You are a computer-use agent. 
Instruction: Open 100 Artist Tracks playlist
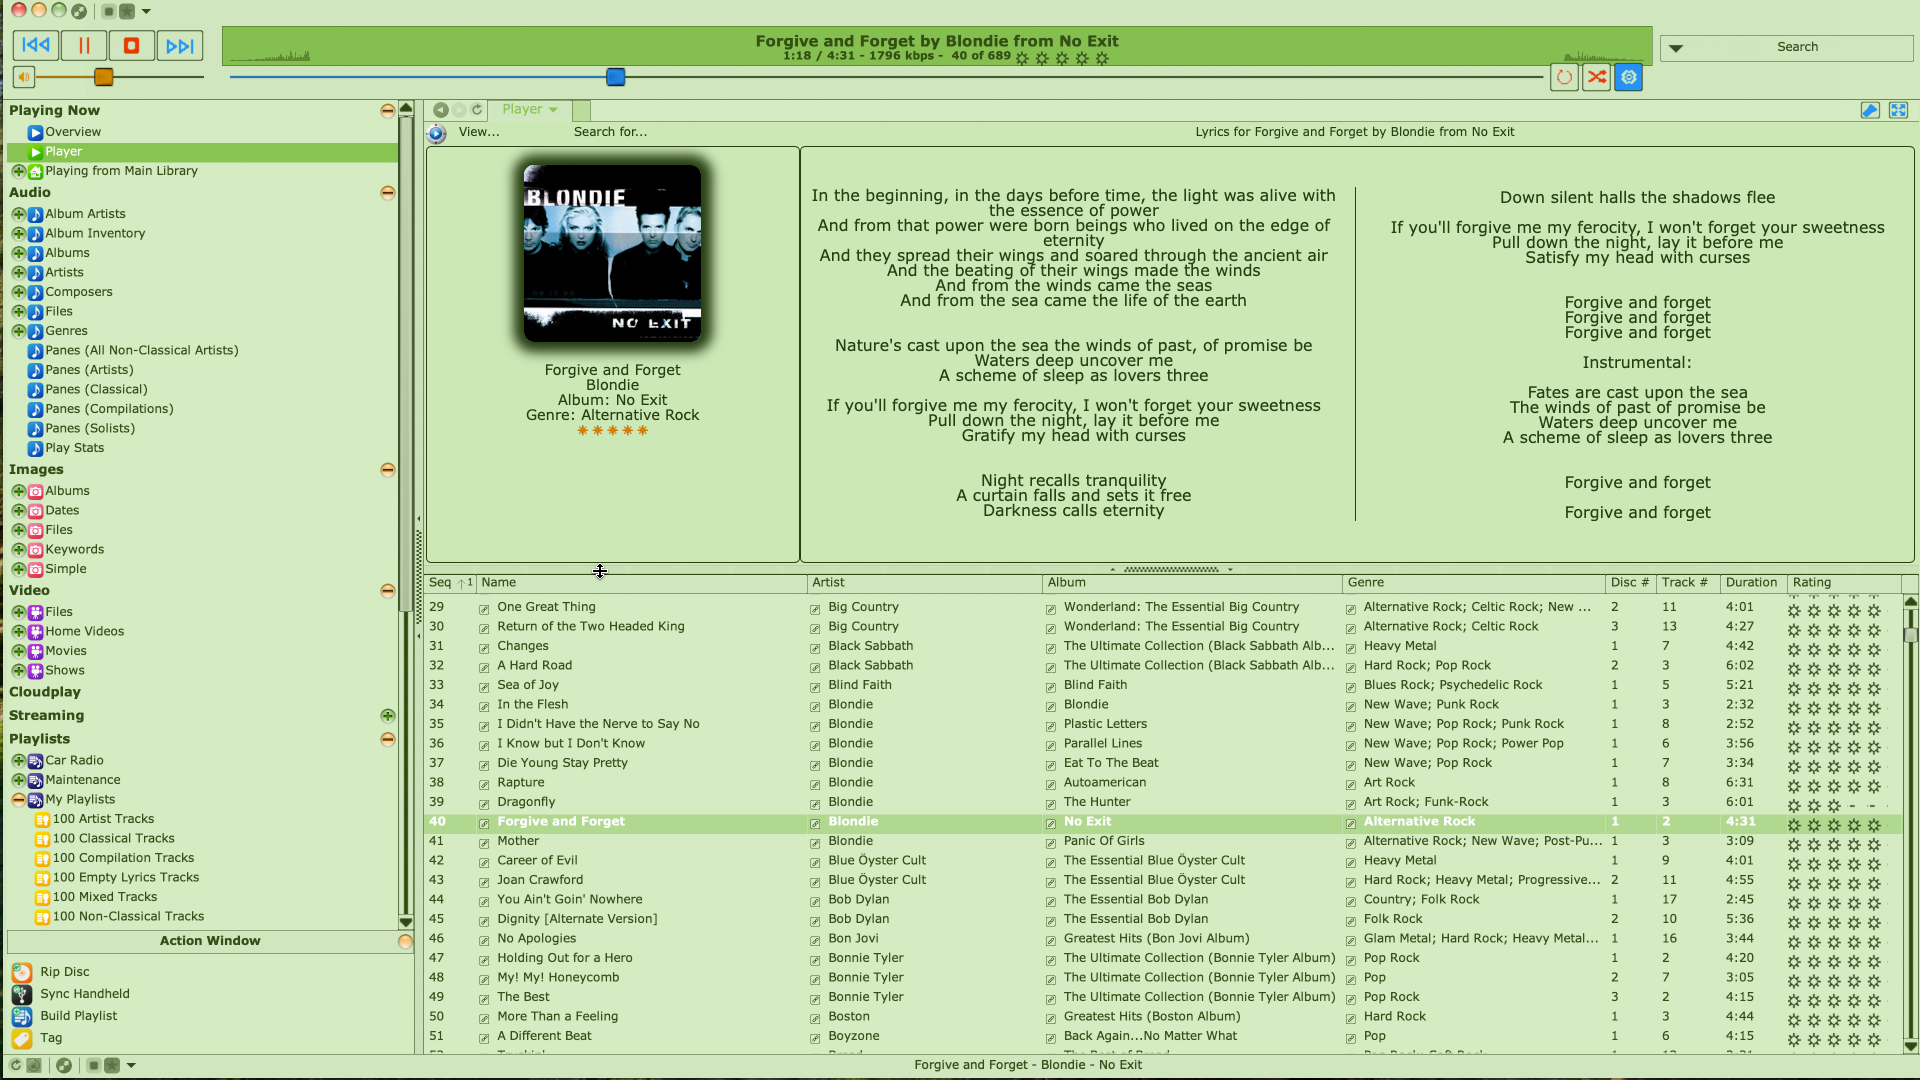[x=103, y=819]
